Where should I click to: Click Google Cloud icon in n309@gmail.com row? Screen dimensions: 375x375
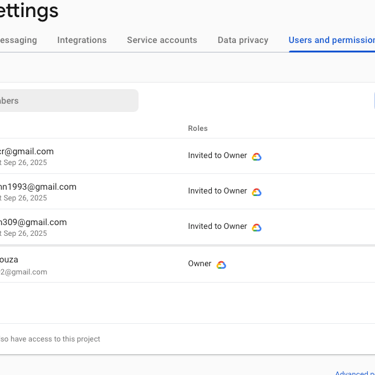(256, 227)
